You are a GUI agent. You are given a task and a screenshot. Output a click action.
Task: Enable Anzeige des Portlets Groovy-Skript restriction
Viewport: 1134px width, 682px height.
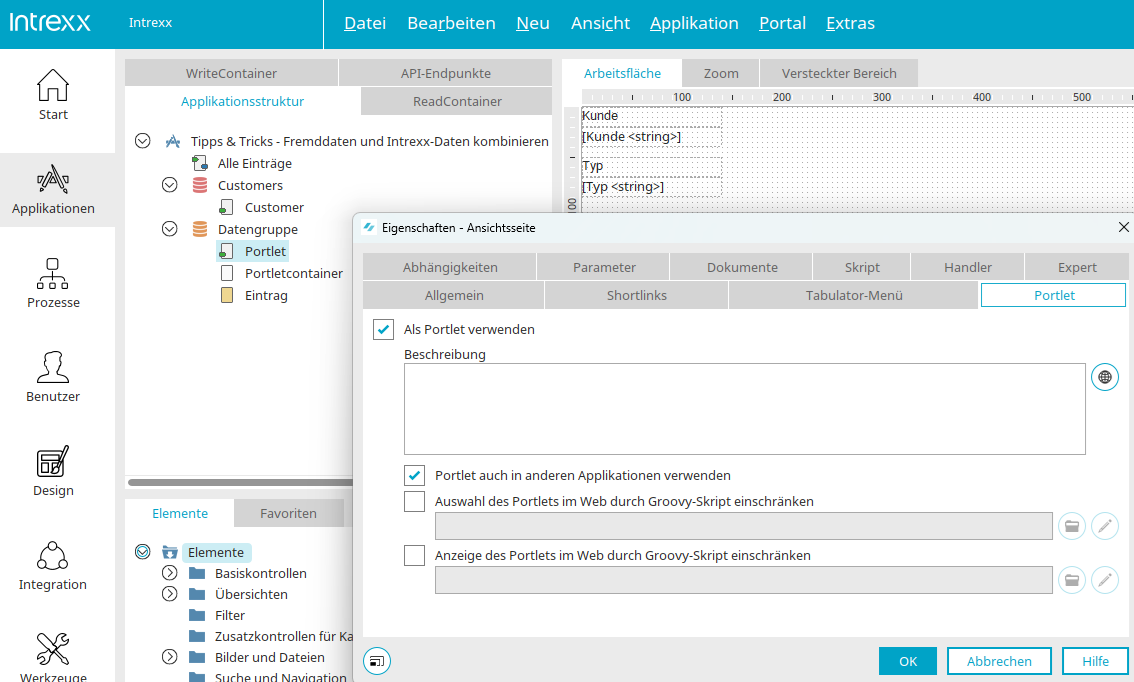pyautogui.click(x=414, y=555)
